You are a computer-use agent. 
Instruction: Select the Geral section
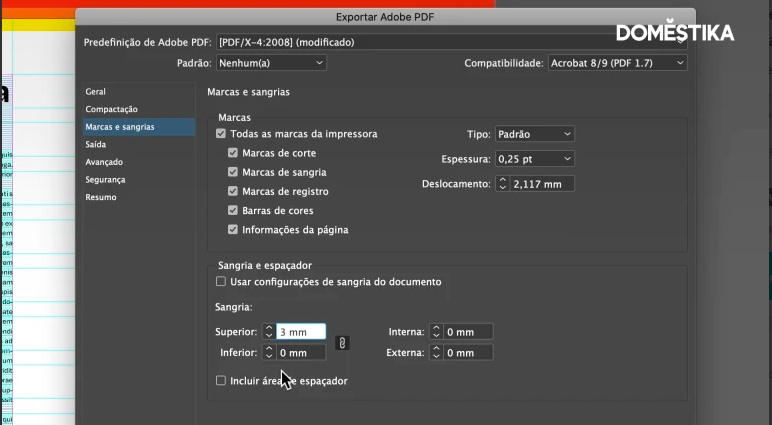click(x=139, y=92)
